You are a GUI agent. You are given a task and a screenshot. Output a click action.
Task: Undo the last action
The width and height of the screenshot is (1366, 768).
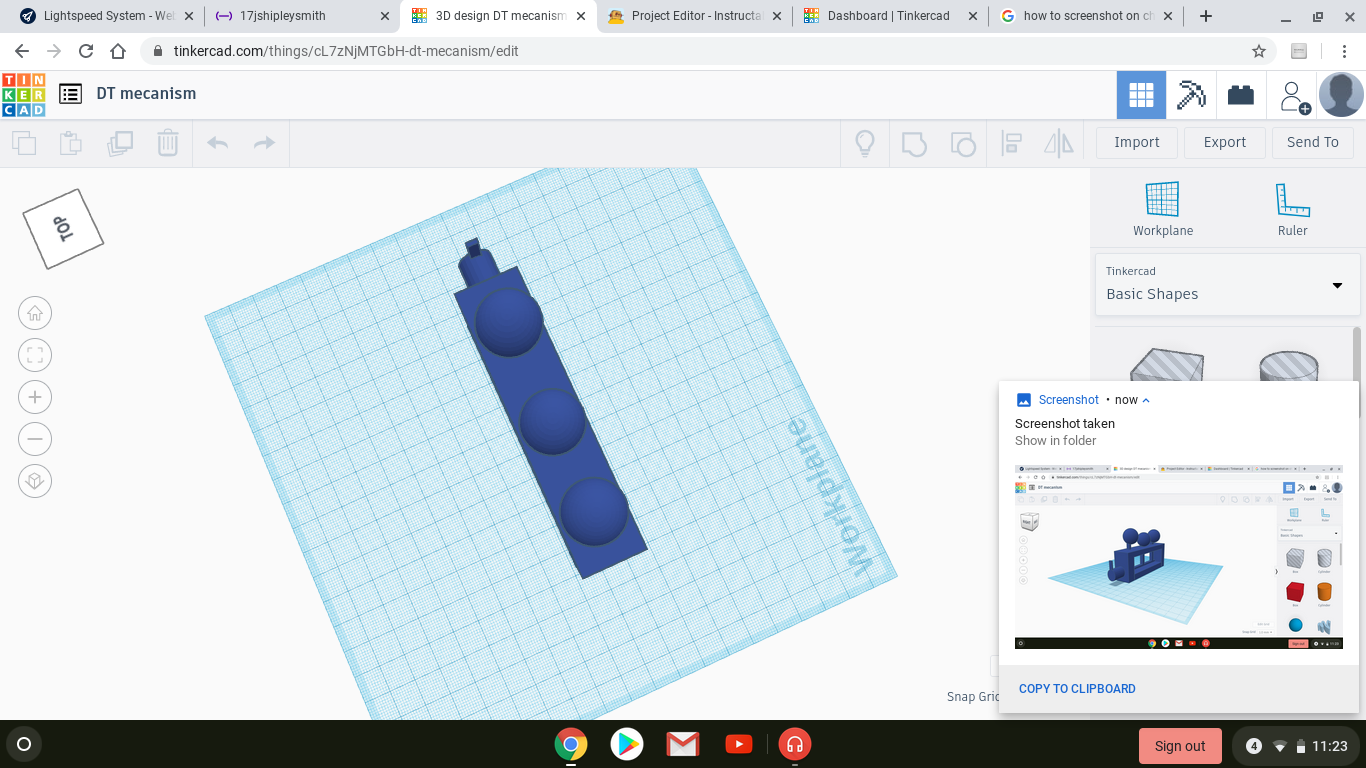click(x=217, y=143)
